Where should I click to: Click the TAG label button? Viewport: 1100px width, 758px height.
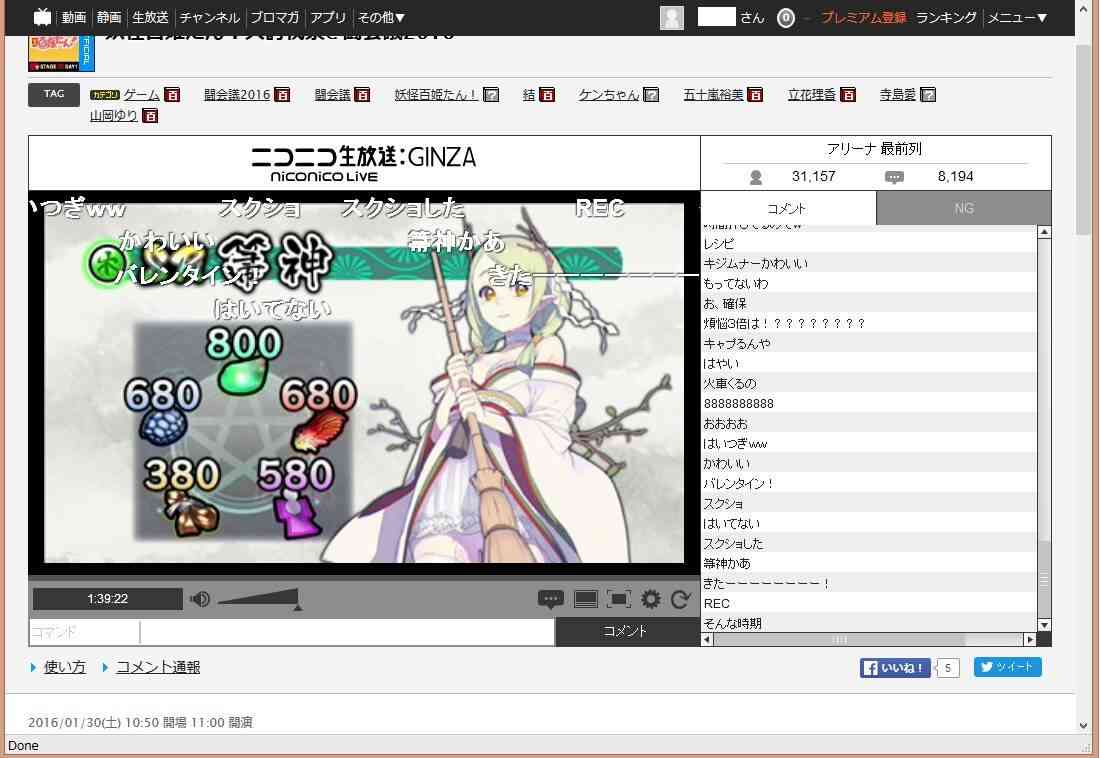point(54,95)
